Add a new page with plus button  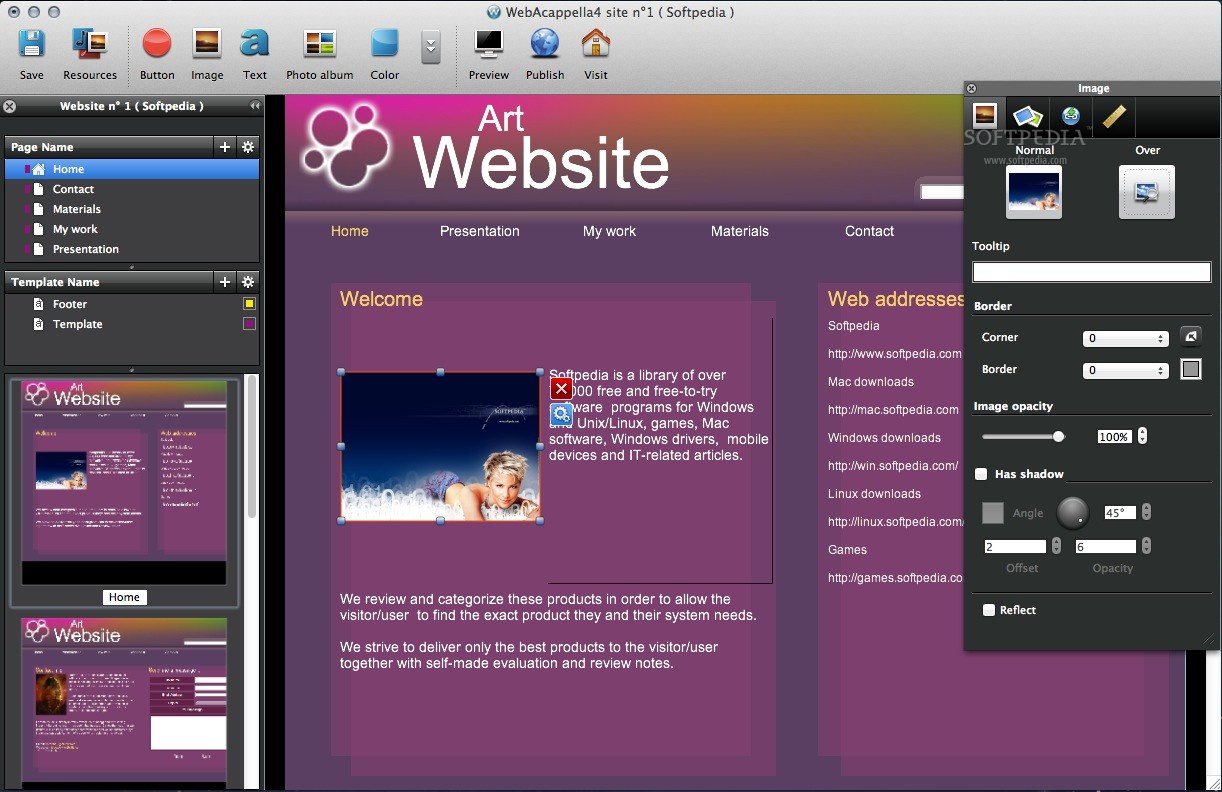(x=225, y=146)
